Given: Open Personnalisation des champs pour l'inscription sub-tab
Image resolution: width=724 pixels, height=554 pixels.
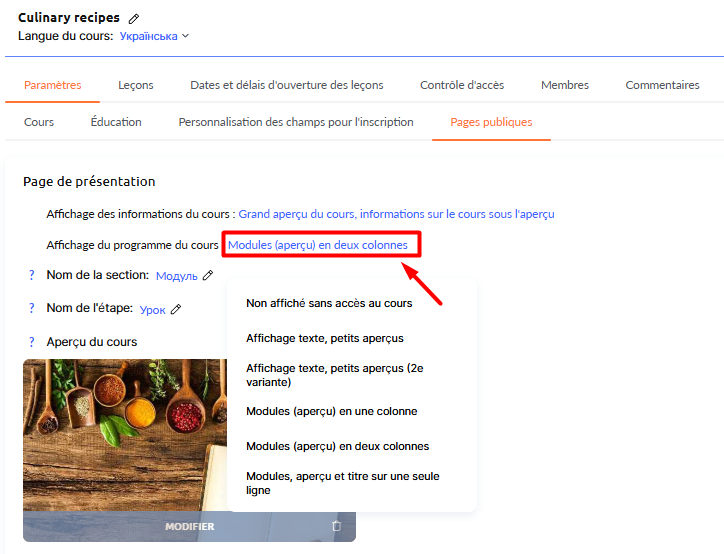Looking at the screenshot, I should (296, 122).
